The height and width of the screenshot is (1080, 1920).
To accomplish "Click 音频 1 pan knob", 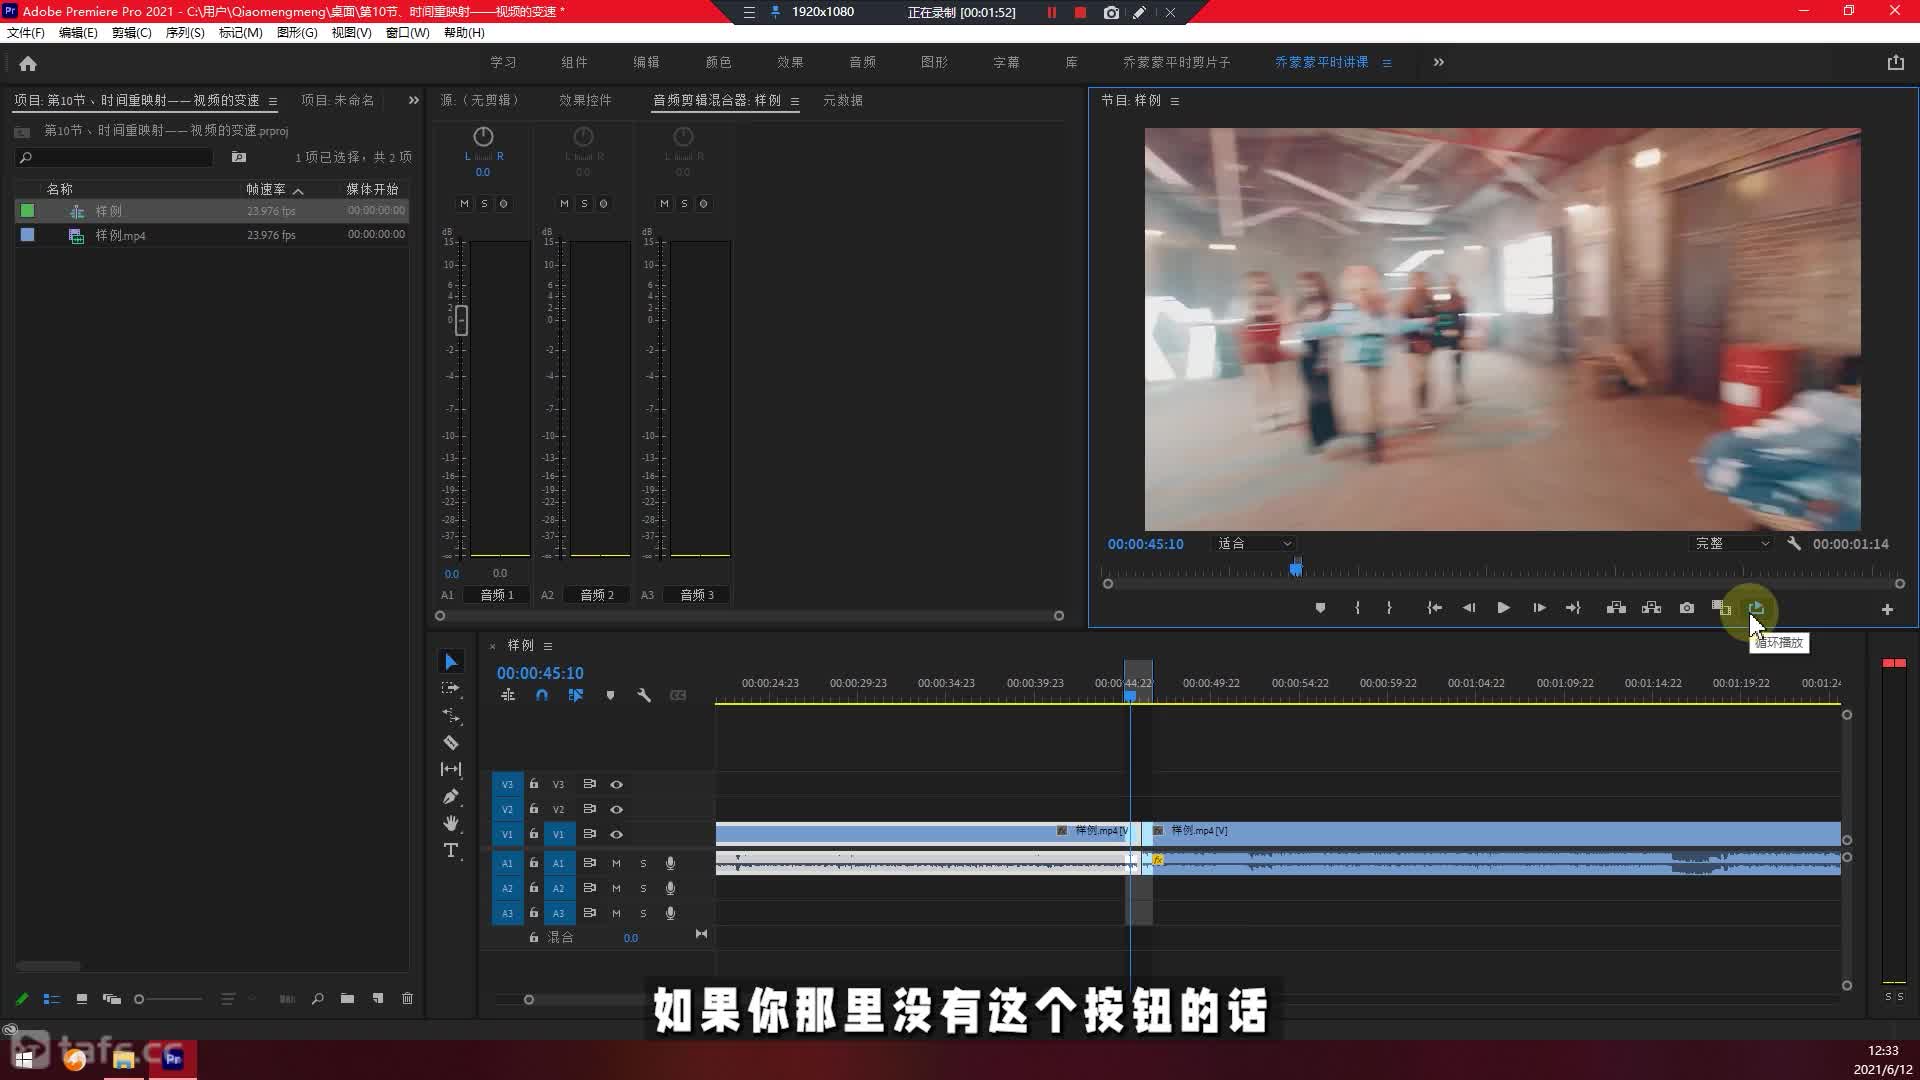I will (483, 136).
